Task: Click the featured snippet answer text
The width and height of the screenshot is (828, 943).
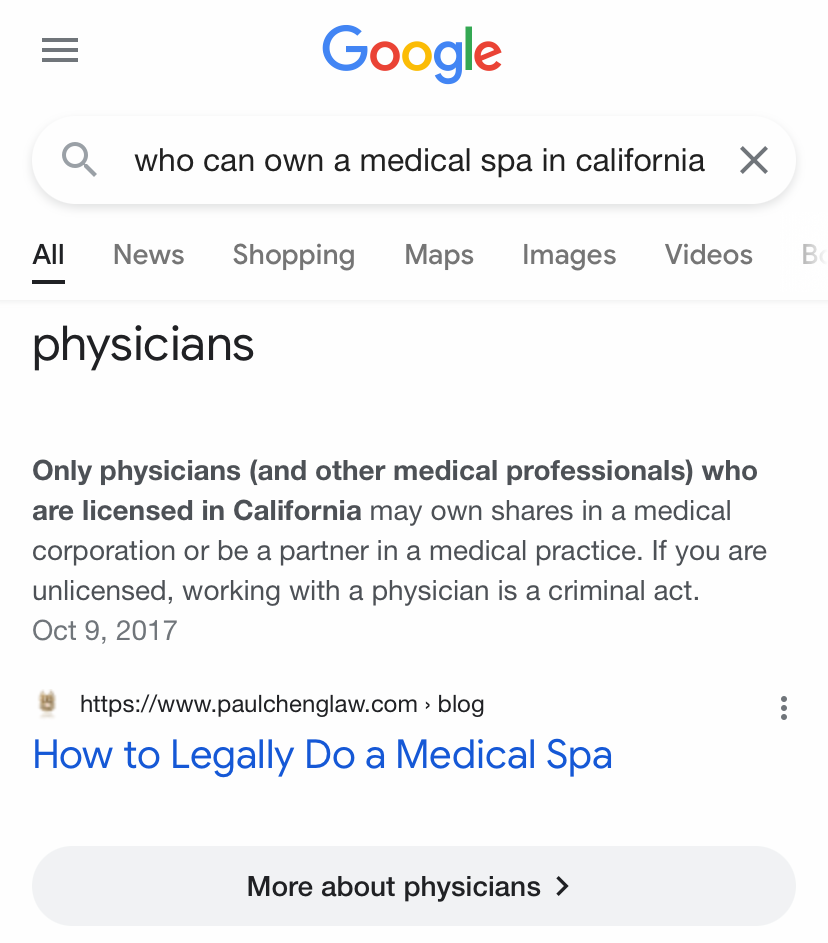Action: [400, 530]
